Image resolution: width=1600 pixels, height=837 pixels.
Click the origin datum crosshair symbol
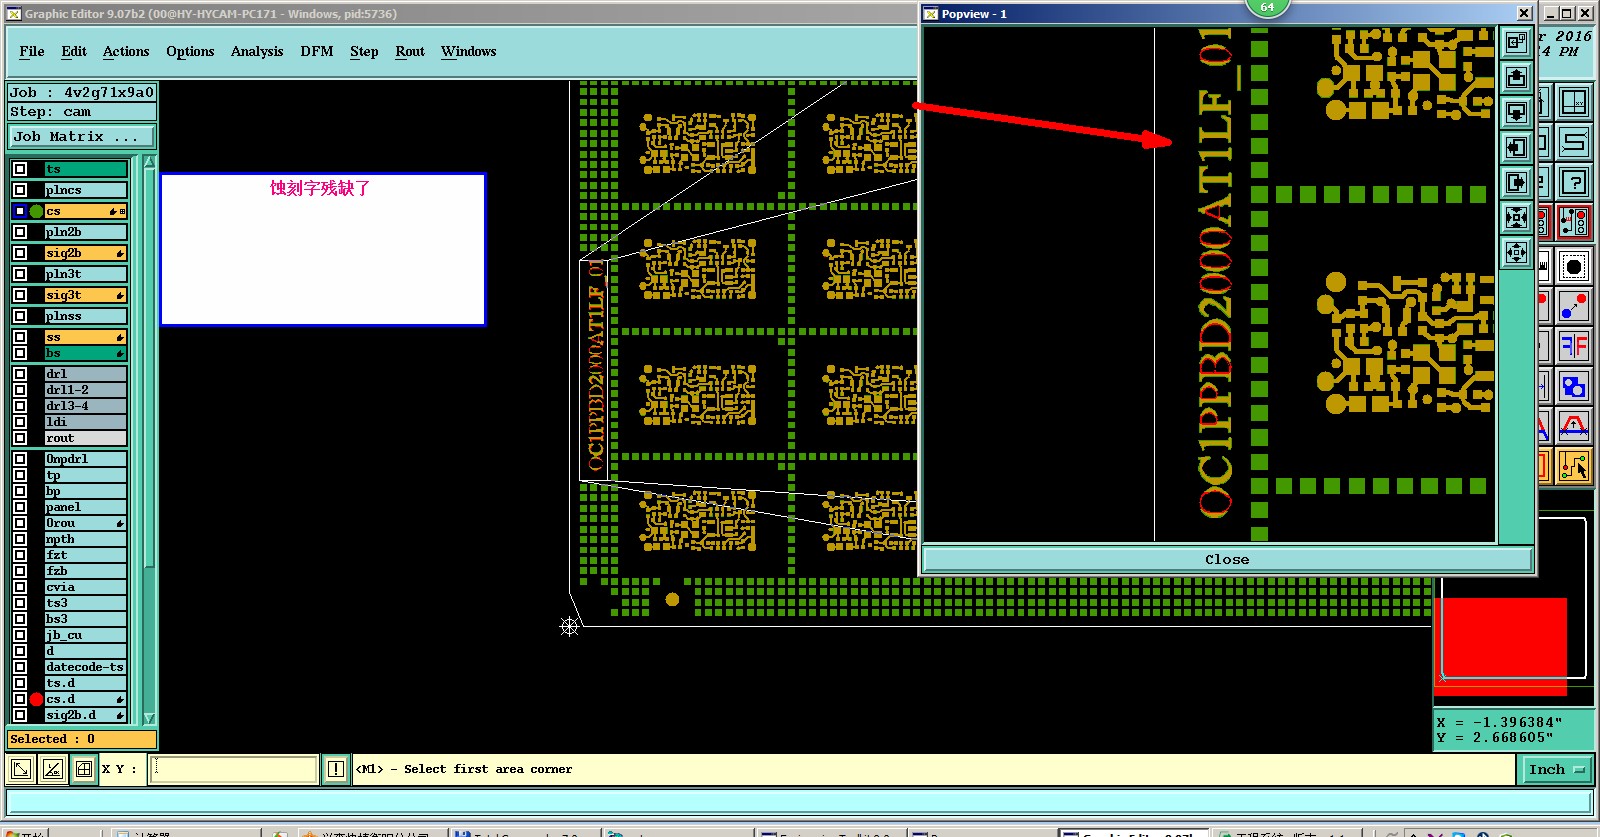tap(569, 627)
